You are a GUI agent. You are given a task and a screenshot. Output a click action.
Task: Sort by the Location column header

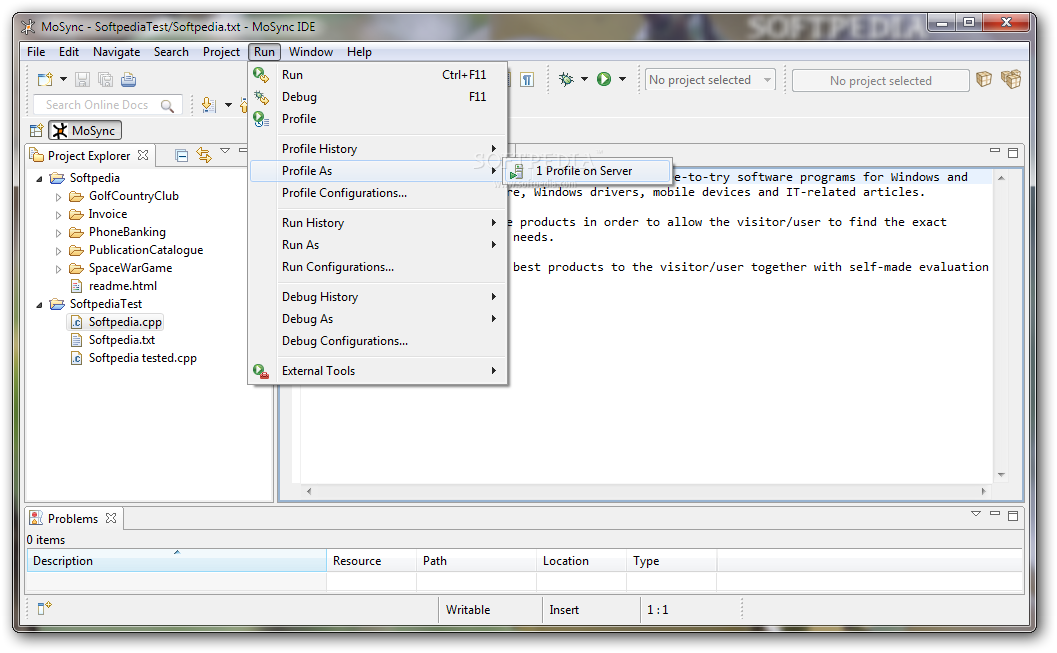(x=581, y=561)
